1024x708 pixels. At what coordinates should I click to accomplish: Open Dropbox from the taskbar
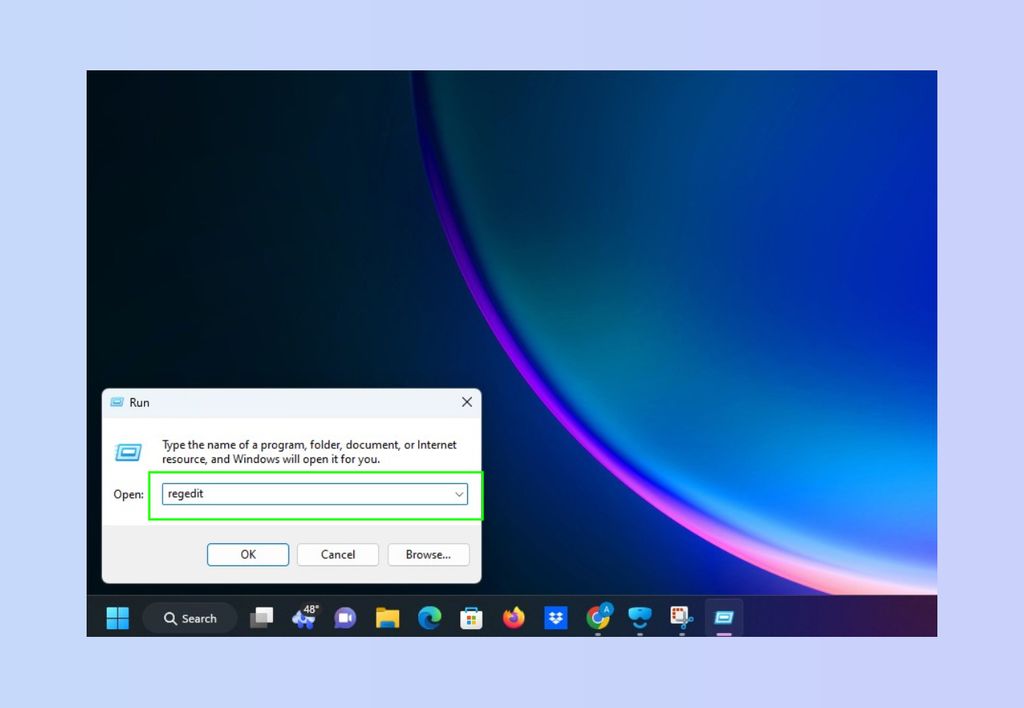tap(556, 617)
